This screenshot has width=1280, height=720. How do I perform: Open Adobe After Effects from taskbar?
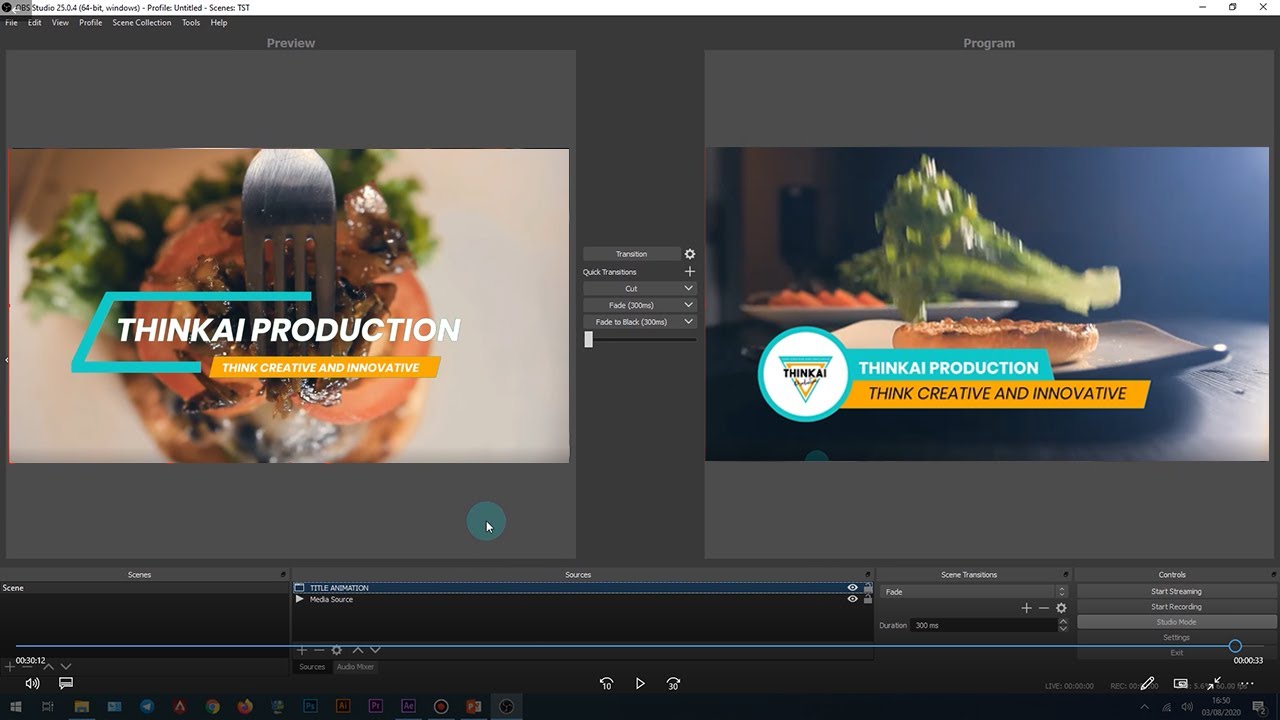[x=408, y=707]
